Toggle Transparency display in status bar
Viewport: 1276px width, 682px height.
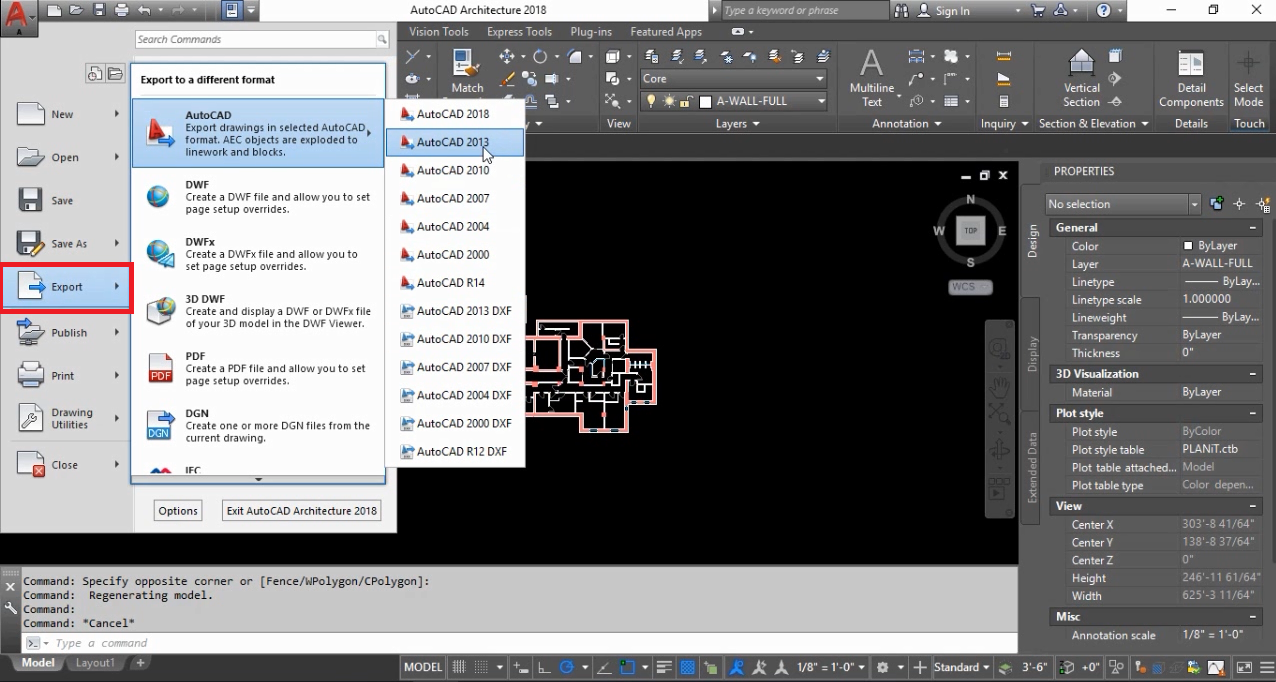[x=688, y=667]
